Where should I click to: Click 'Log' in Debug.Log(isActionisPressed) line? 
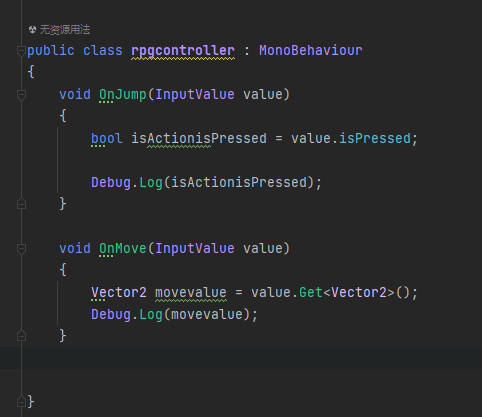(151, 183)
